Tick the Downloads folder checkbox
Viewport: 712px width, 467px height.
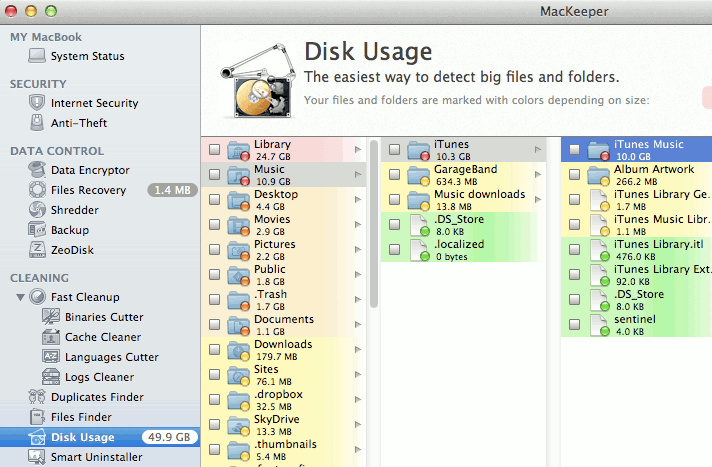tap(214, 349)
